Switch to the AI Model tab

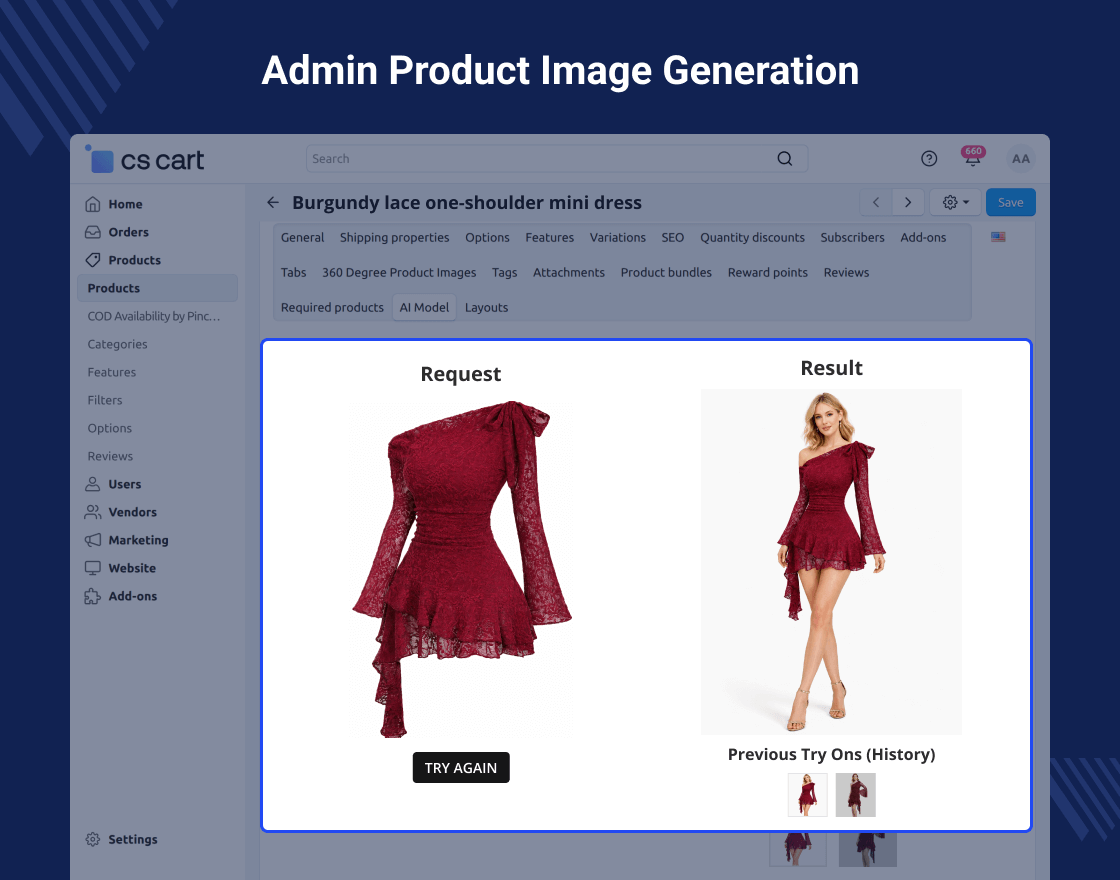pos(424,308)
